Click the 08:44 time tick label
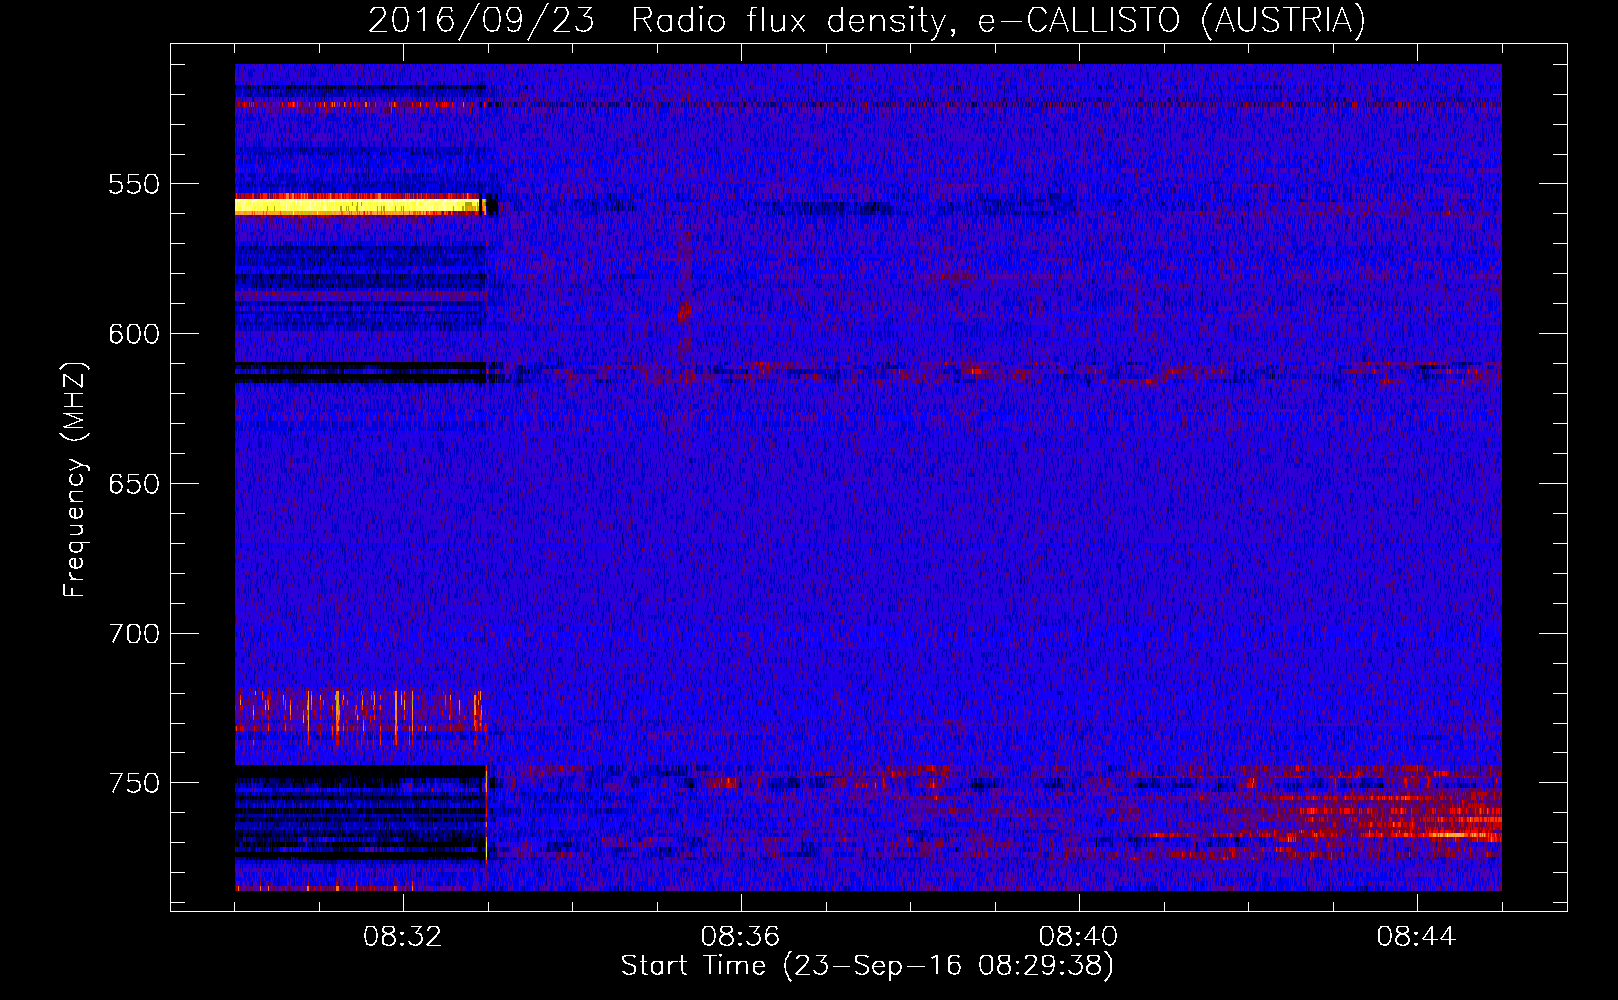1618x1000 pixels. [x=1416, y=937]
